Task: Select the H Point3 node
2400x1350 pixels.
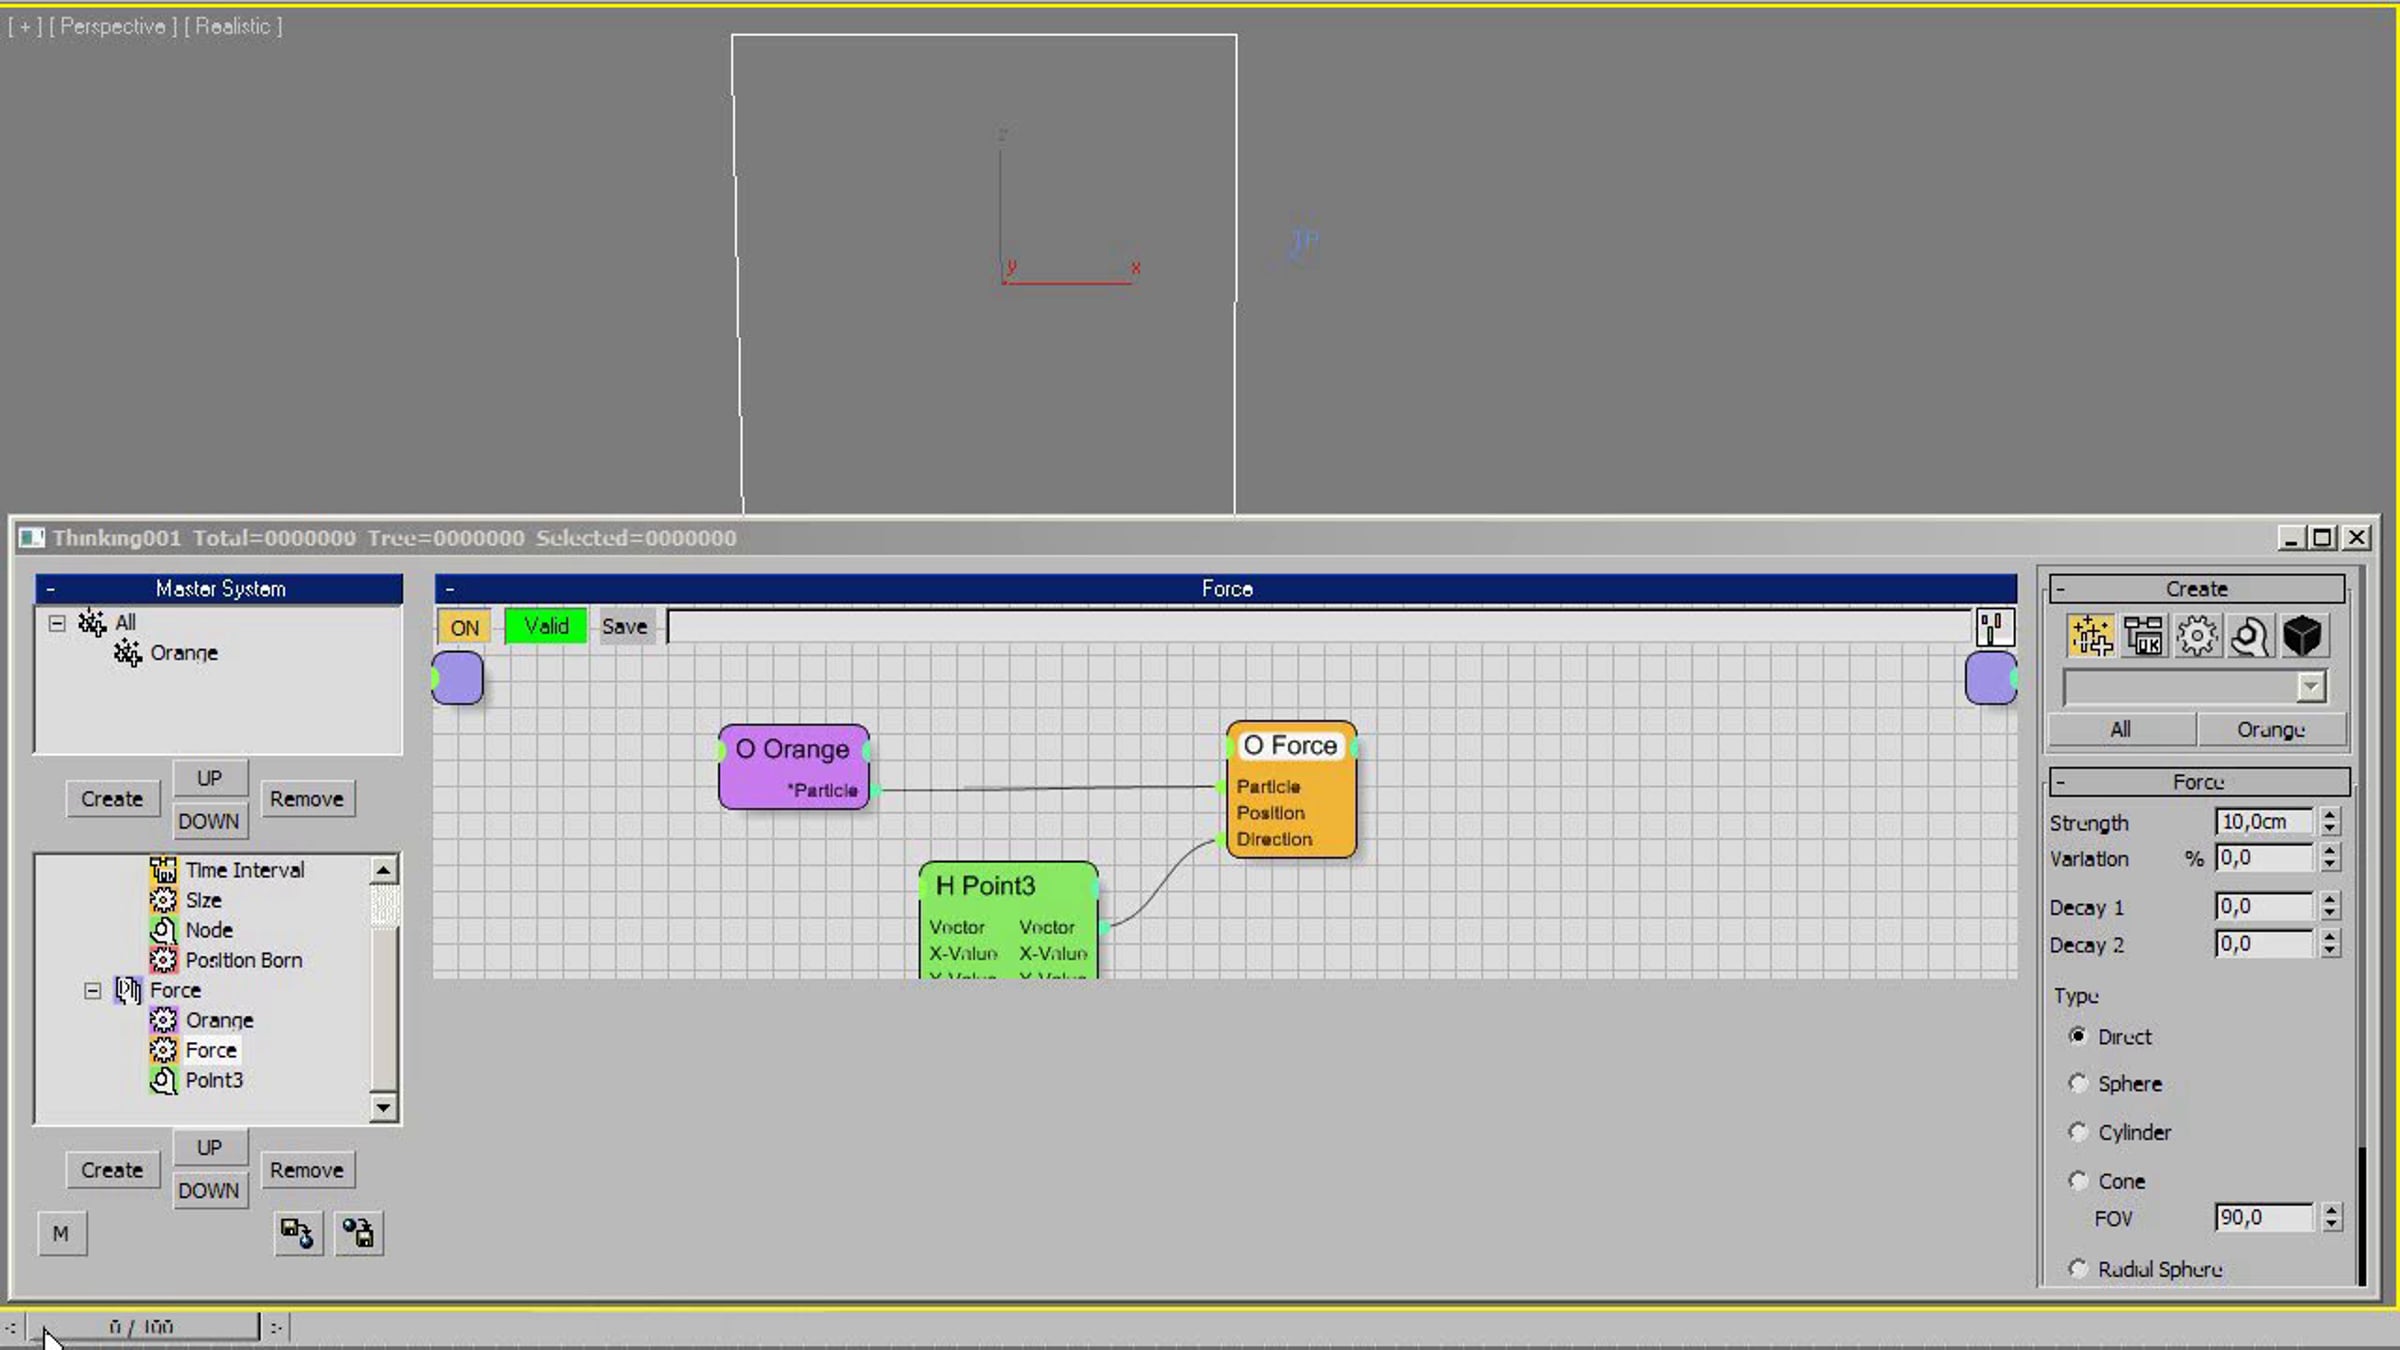Action: 1008,920
